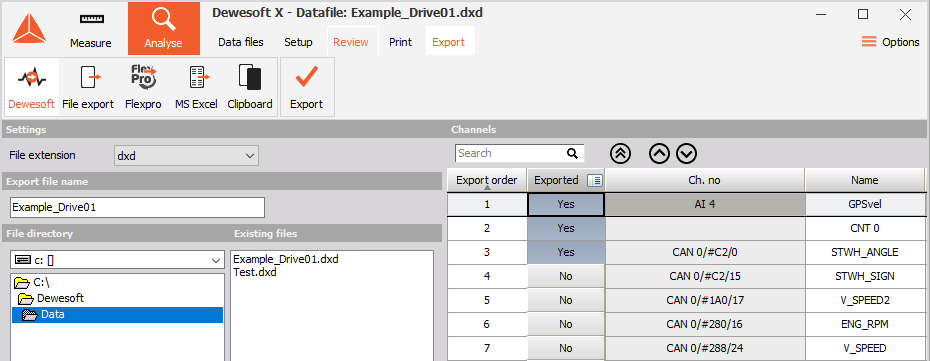The height and width of the screenshot is (361, 930).
Task: Toggle Exported for ENG_RPM channel
Action: pyautogui.click(x=566, y=324)
